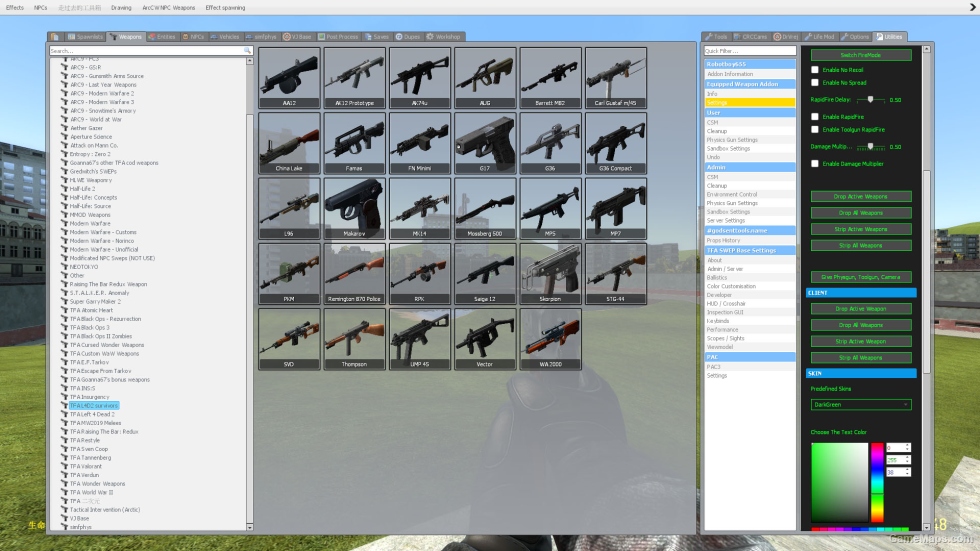Open Predefined Skins DarkGreen dropdown
The width and height of the screenshot is (980, 551).
[x=861, y=404]
